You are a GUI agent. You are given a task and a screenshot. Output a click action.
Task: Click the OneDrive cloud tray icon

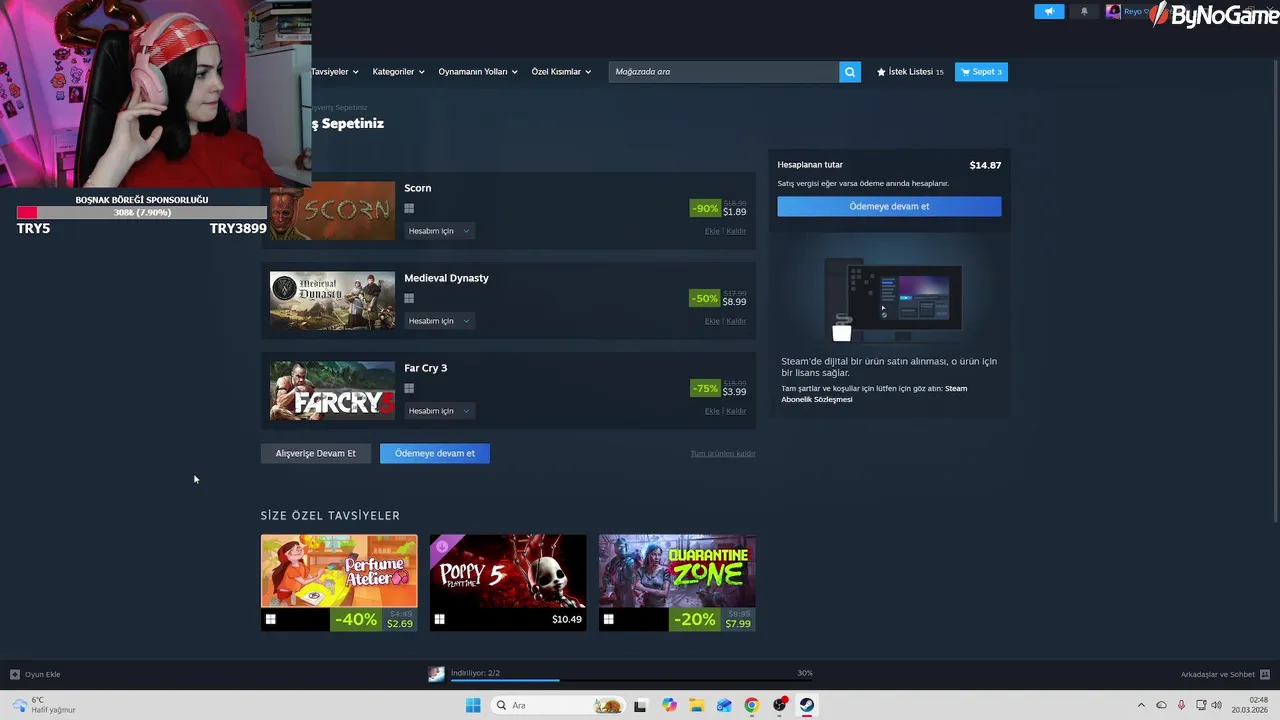point(1161,705)
